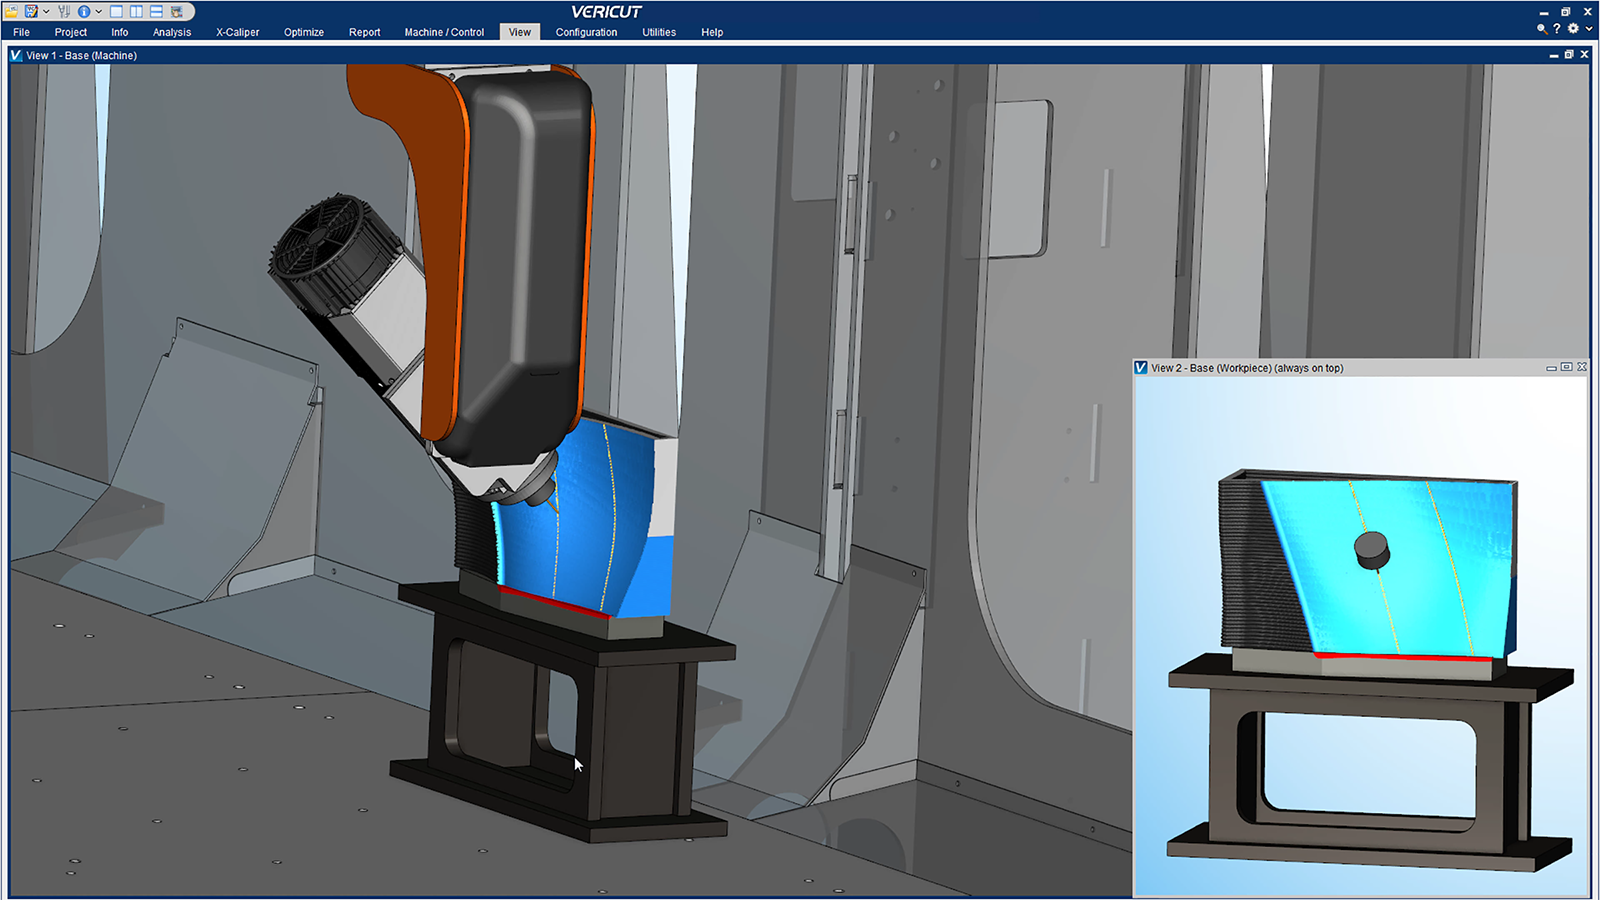
Task: Switch to single view layout icon
Action: point(116,12)
